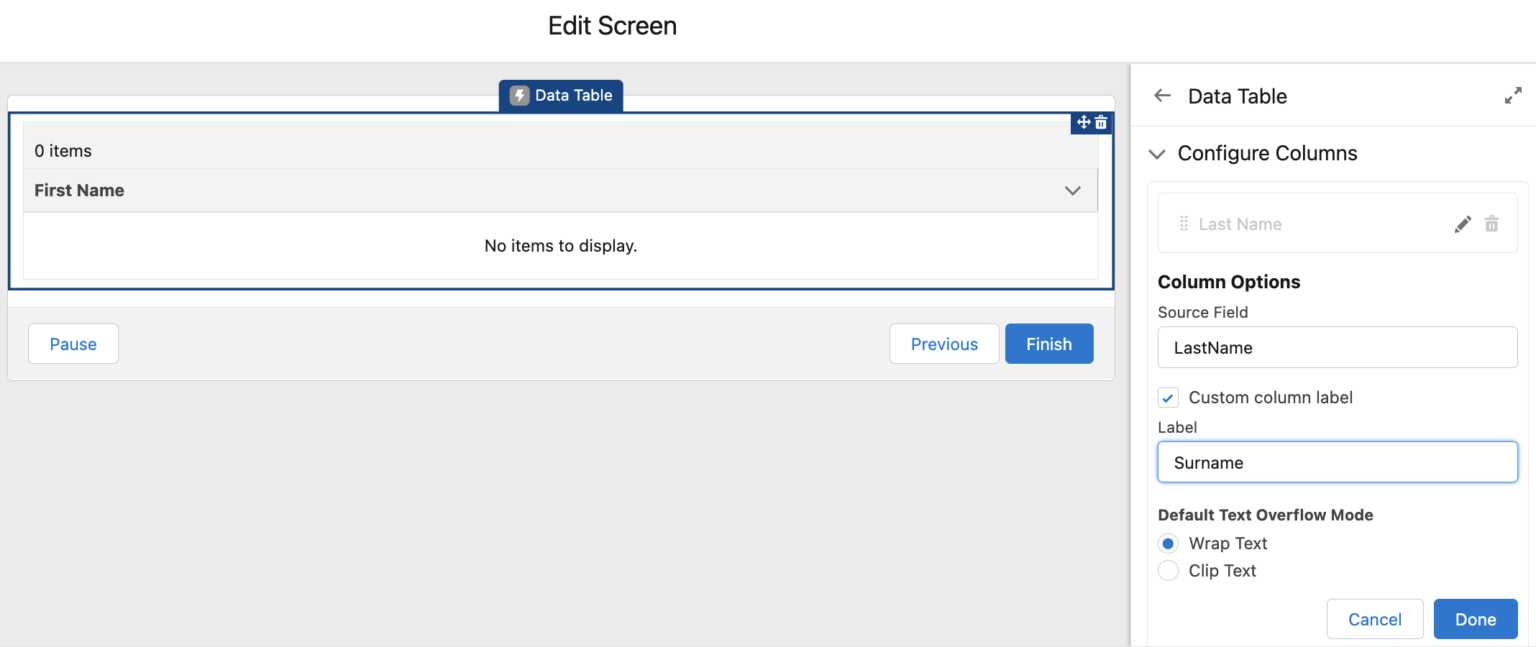The image size is (1536, 647).
Task: Click Done to save column options
Action: (x=1475, y=618)
